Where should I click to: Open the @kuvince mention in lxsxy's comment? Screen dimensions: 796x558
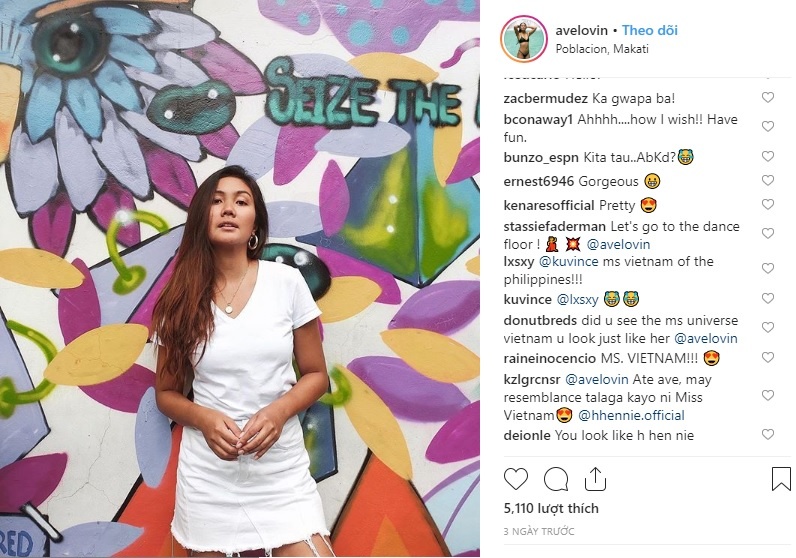pos(568,261)
